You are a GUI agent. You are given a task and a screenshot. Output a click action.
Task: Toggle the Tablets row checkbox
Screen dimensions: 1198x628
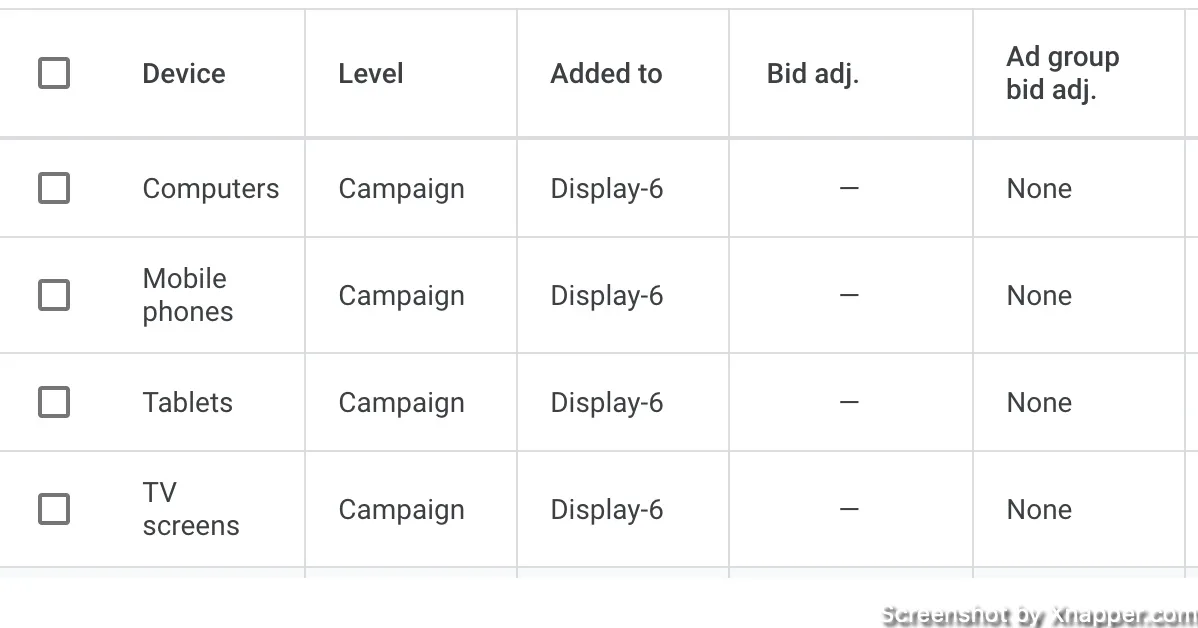(x=54, y=402)
